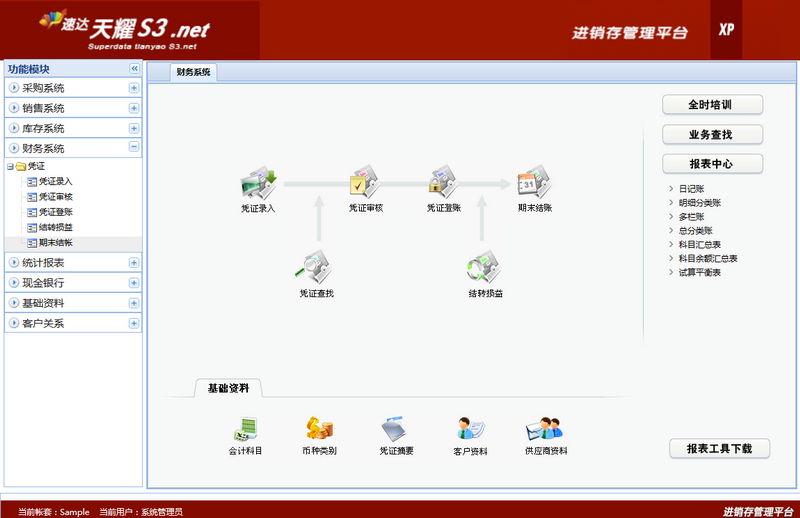Switch to the 财务系统 tab

click(x=193, y=72)
